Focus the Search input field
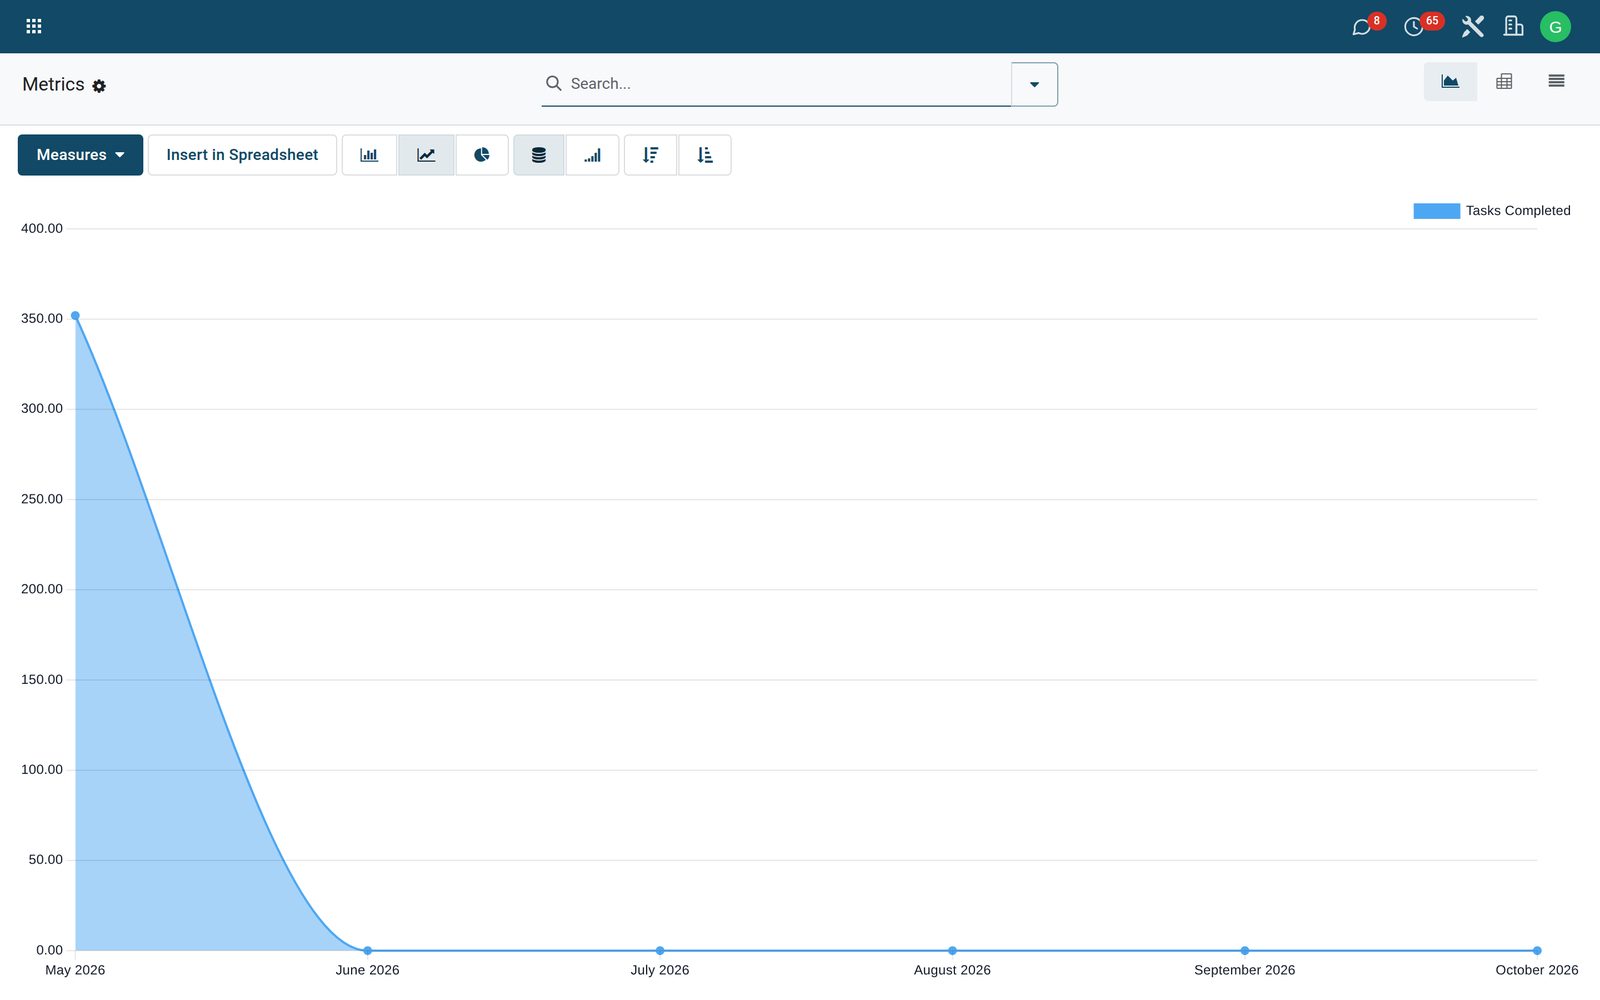This screenshot has height=1000, width=1600. (x=788, y=84)
